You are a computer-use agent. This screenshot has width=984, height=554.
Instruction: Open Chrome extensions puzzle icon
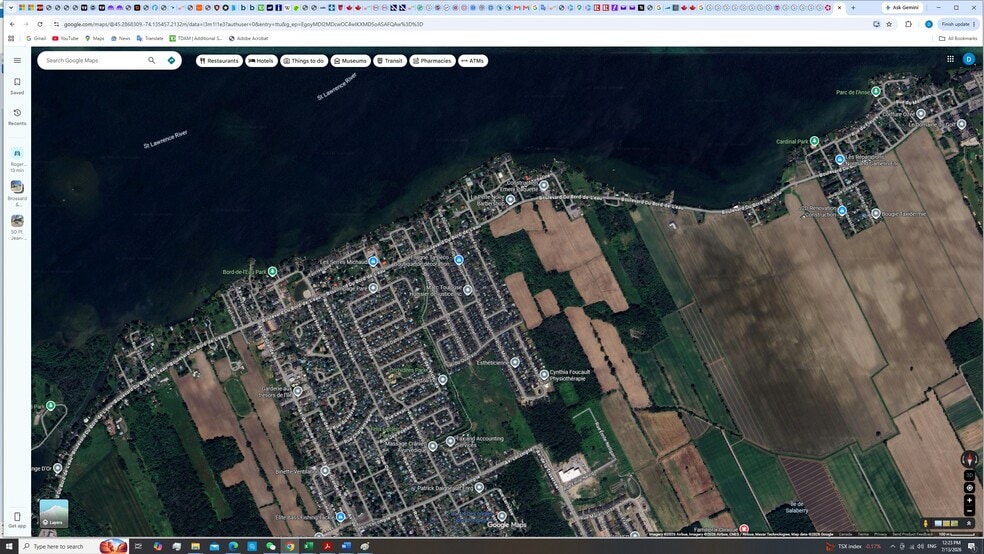pos(908,24)
